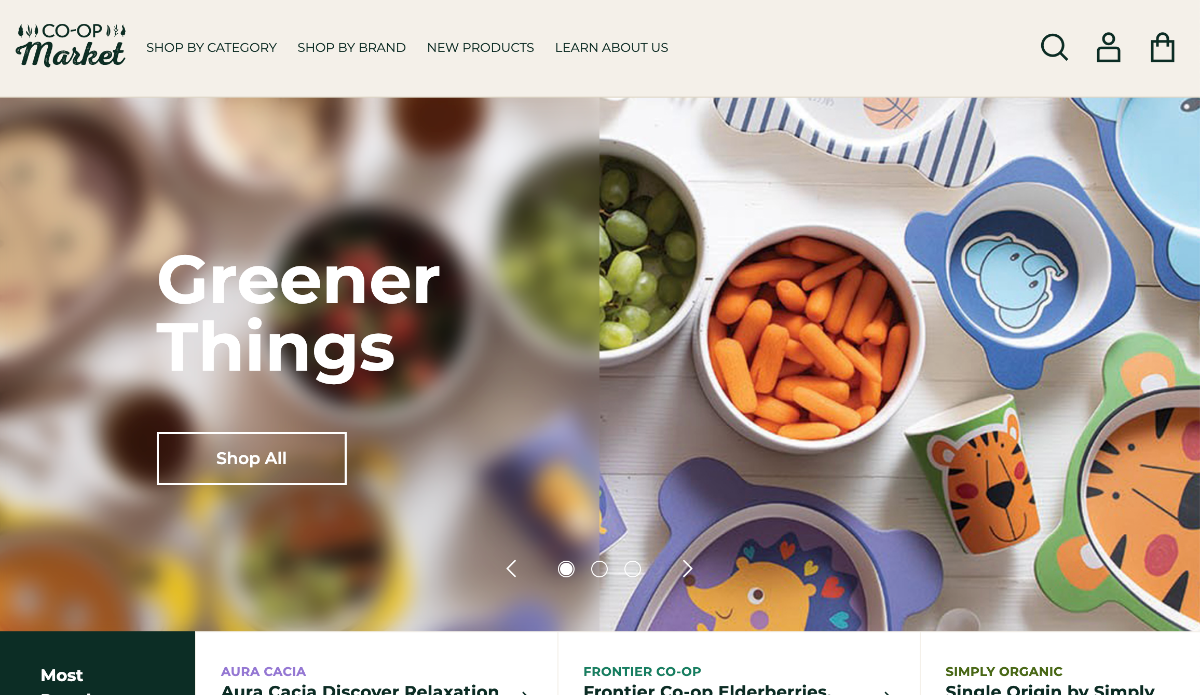Click the Shop All button

(252, 458)
